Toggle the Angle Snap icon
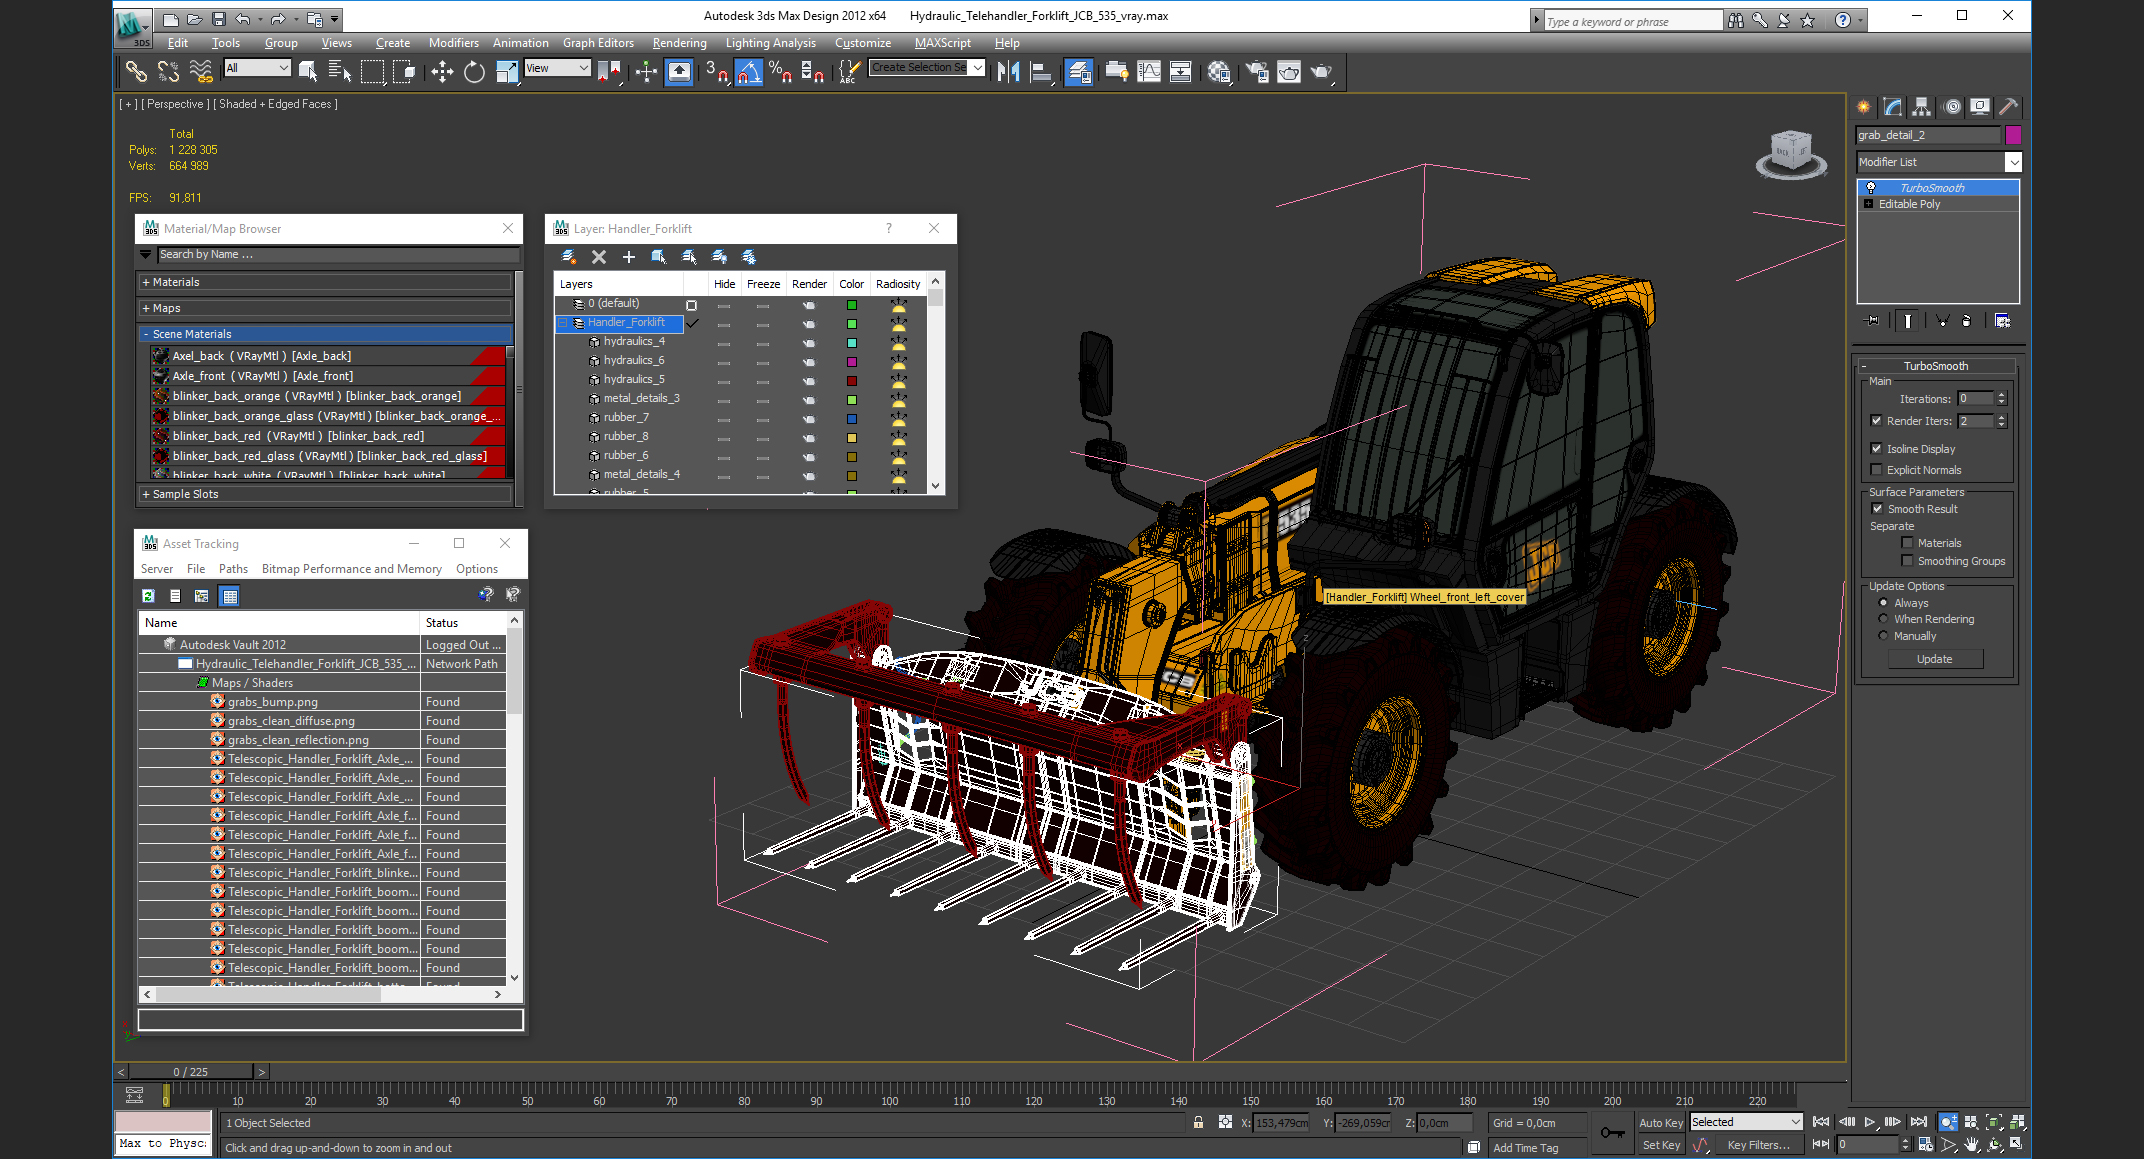The width and height of the screenshot is (2144, 1159). pyautogui.click(x=749, y=71)
